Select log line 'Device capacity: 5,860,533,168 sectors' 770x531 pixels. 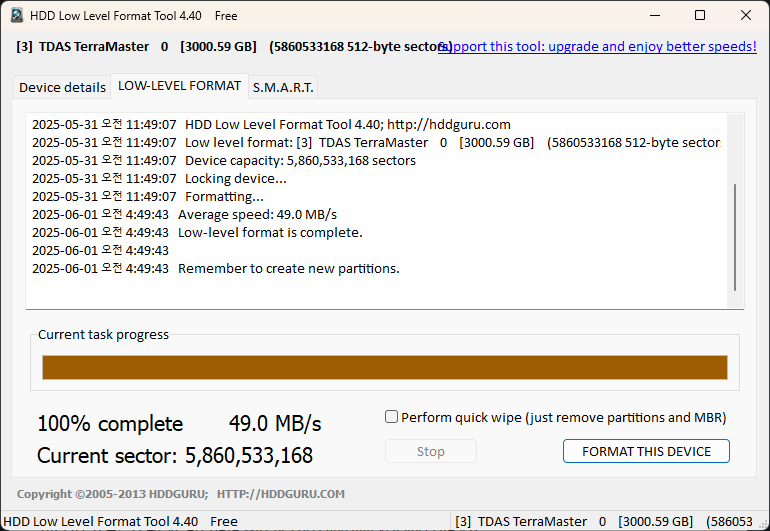[224, 160]
